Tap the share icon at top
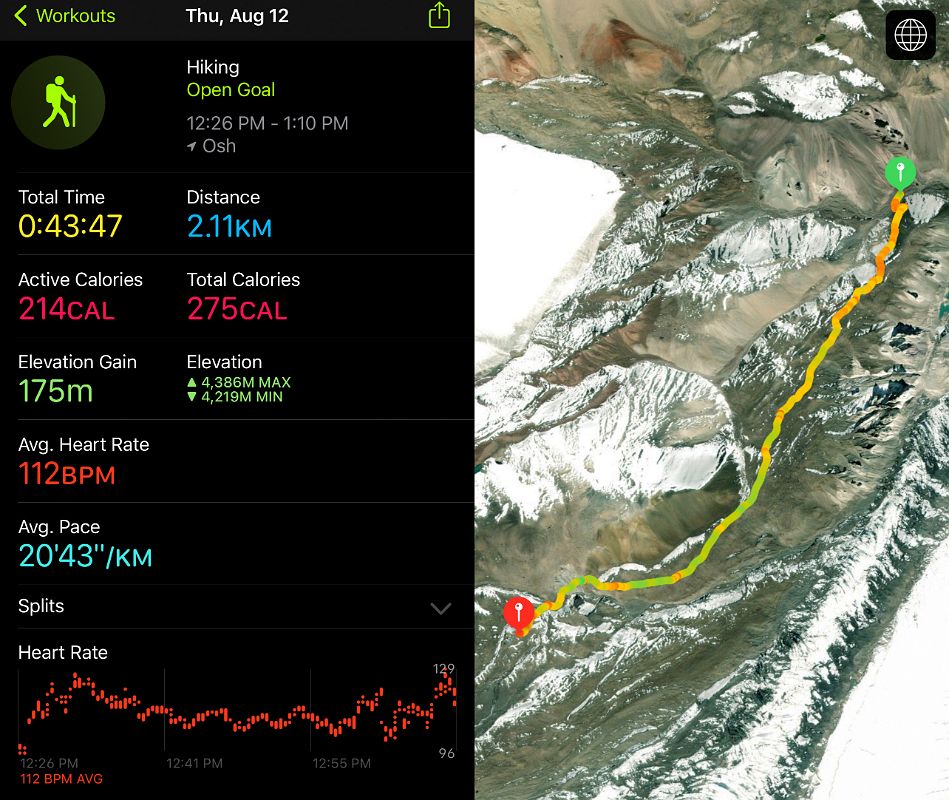The image size is (949, 800). pyautogui.click(x=439, y=15)
